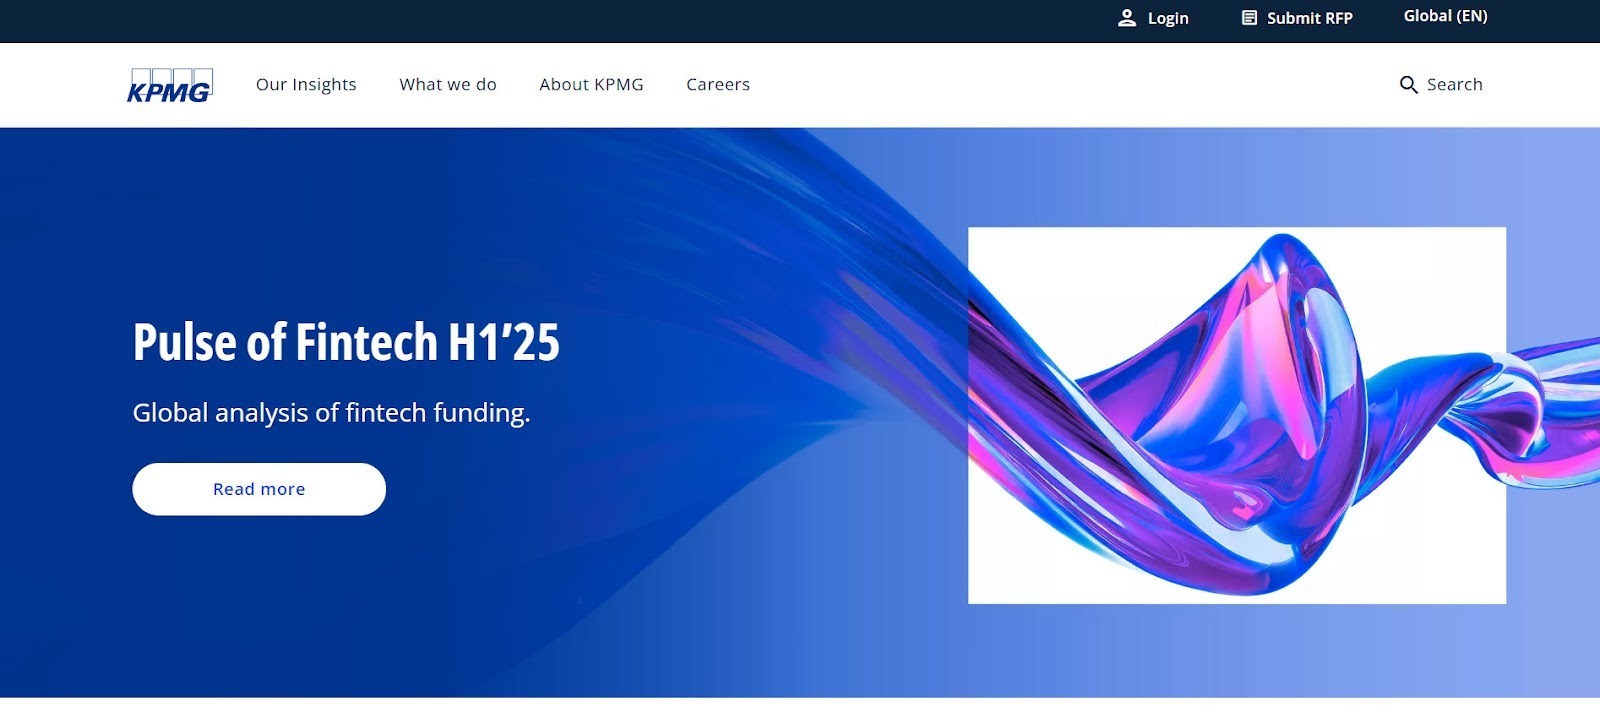Click the abstract ribbon hero image
This screenshot has height=724, width=1600.
pos(1237,415)
